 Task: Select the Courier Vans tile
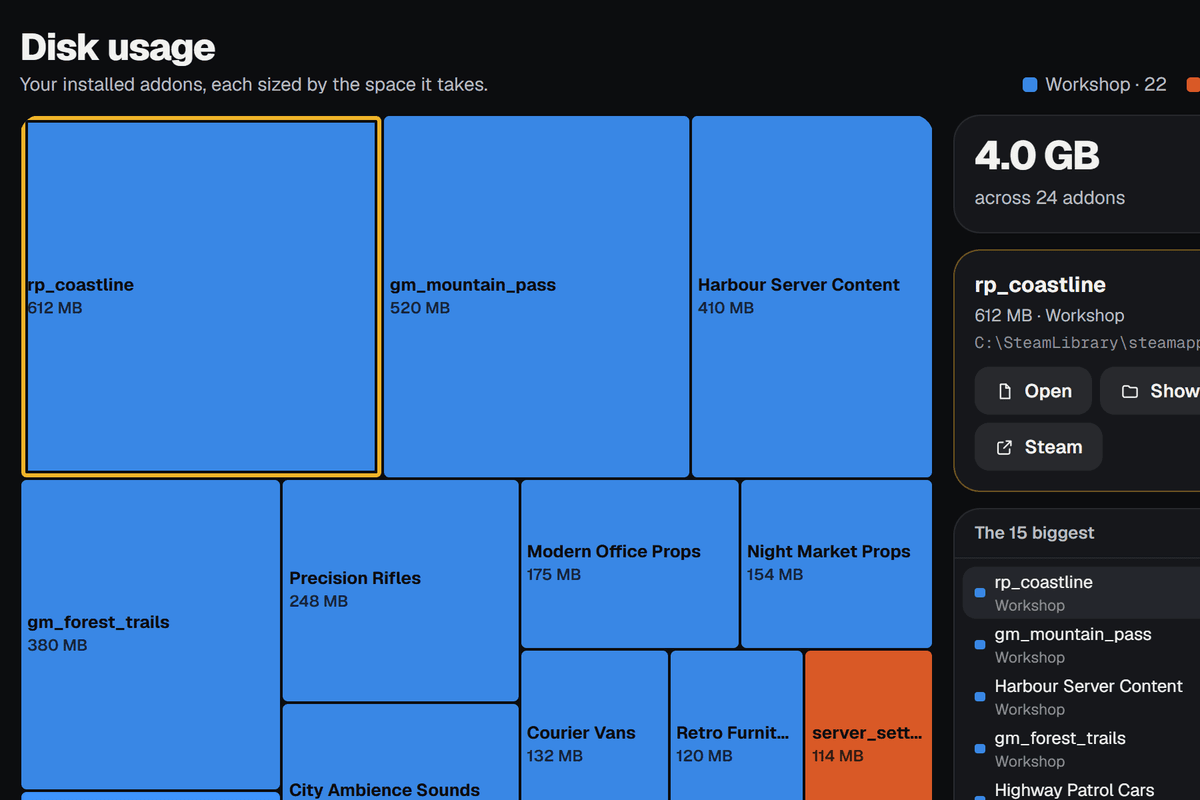coord(595,725)
